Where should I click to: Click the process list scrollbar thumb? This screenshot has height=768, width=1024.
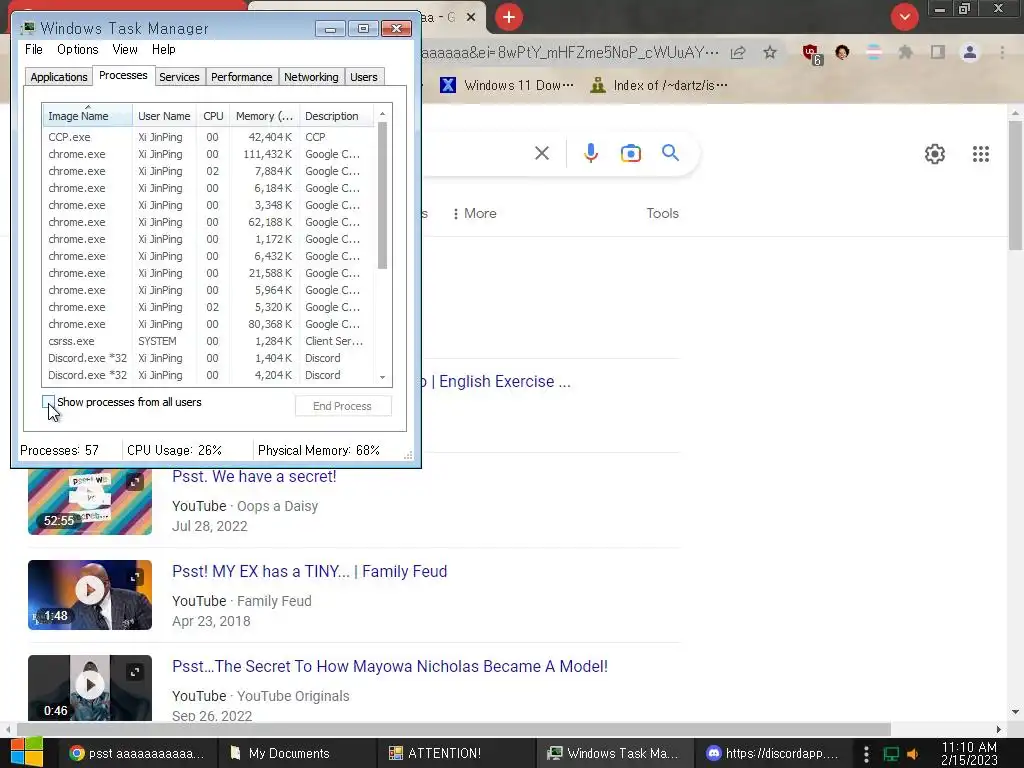[383, 195]
